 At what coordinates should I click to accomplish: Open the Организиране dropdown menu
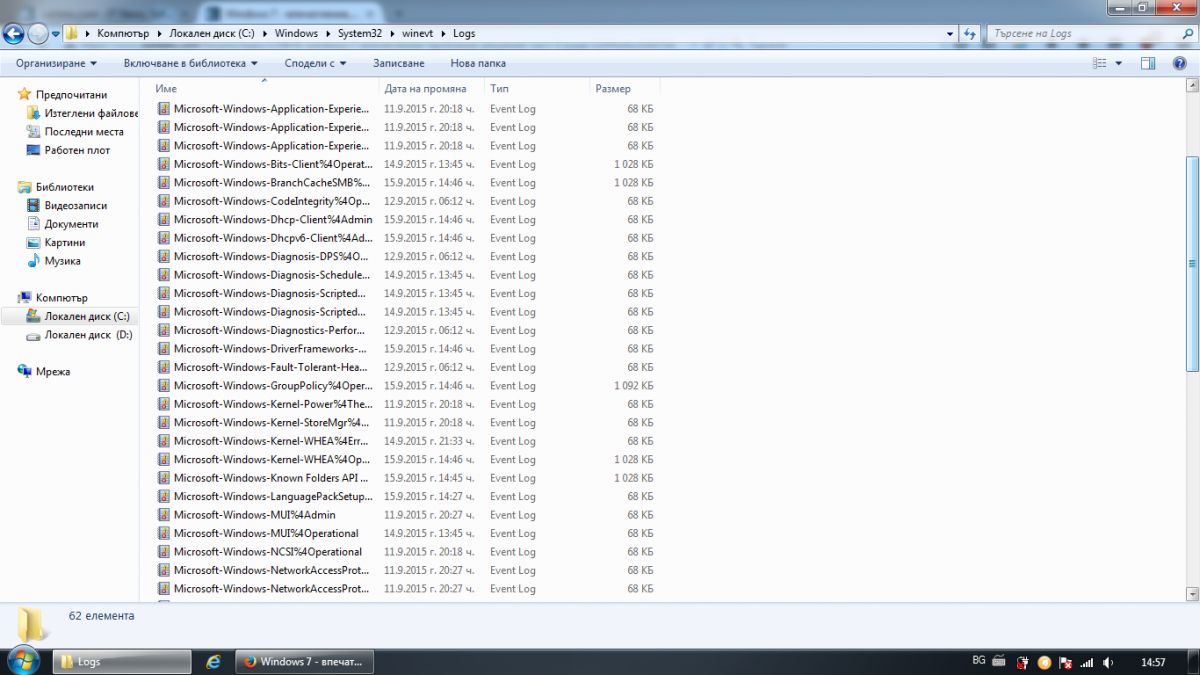click(x=56, y=63)
